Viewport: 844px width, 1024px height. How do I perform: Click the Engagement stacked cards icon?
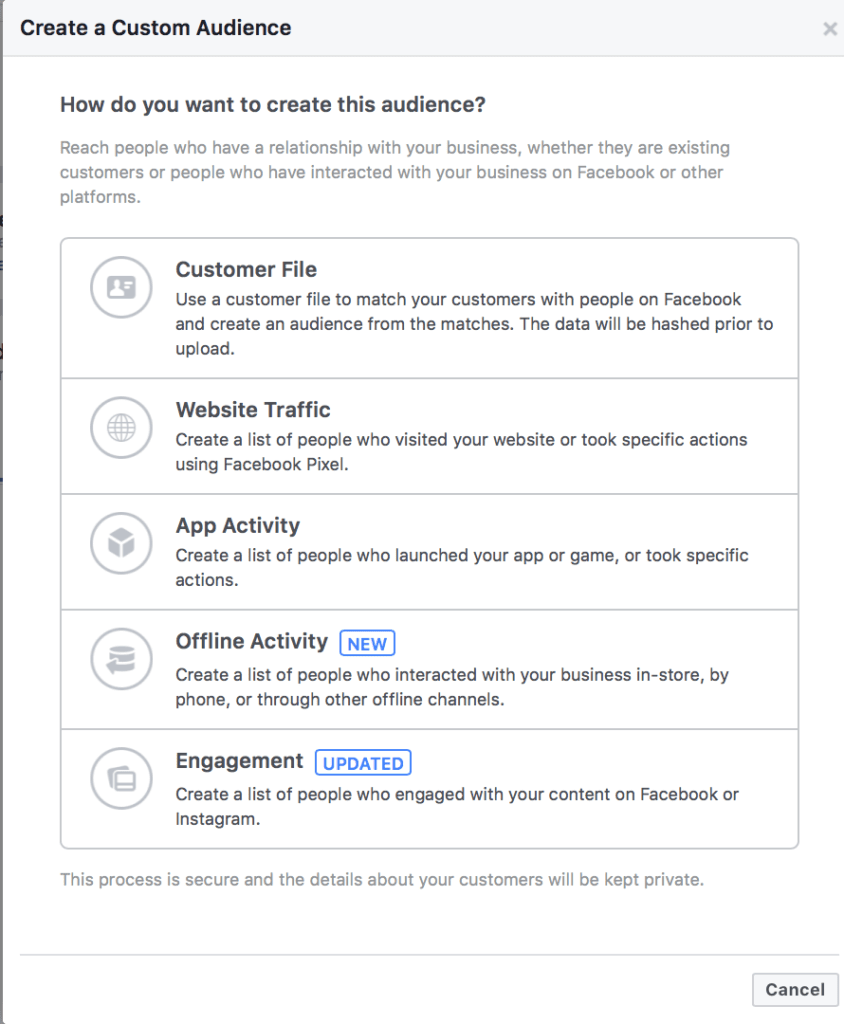(121, 779)
